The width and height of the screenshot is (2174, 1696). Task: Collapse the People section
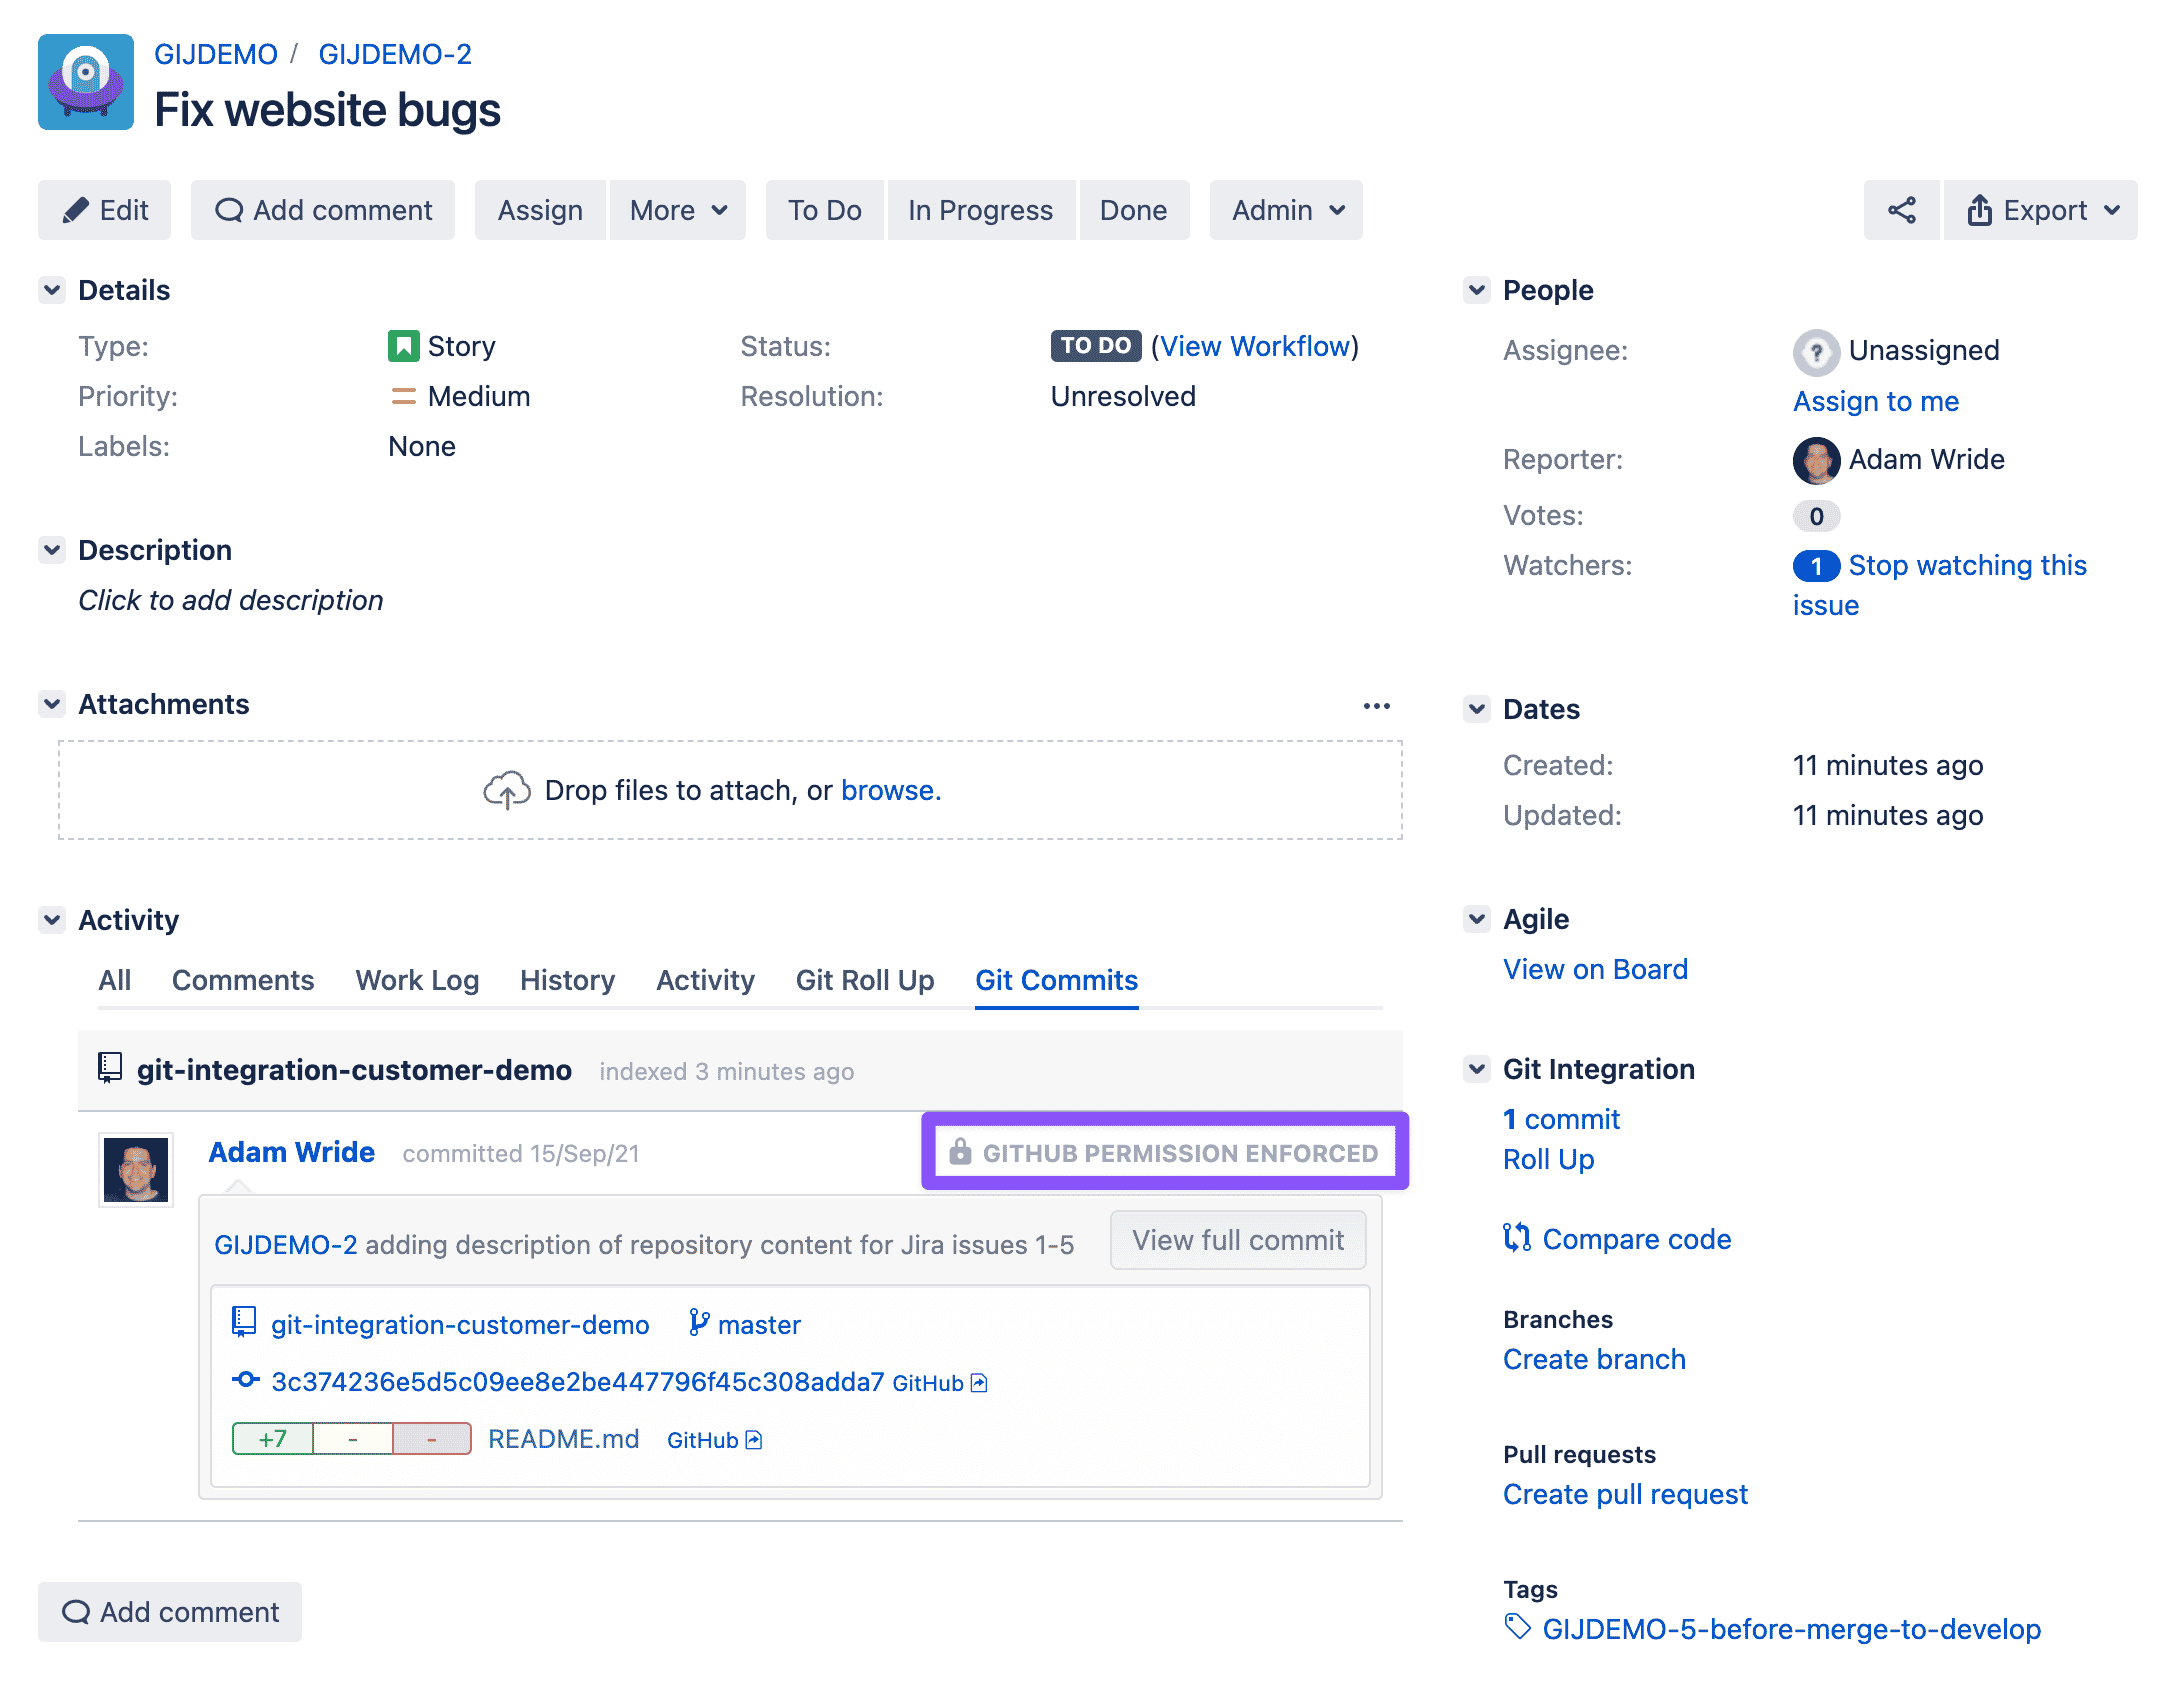coord(1476,290)
